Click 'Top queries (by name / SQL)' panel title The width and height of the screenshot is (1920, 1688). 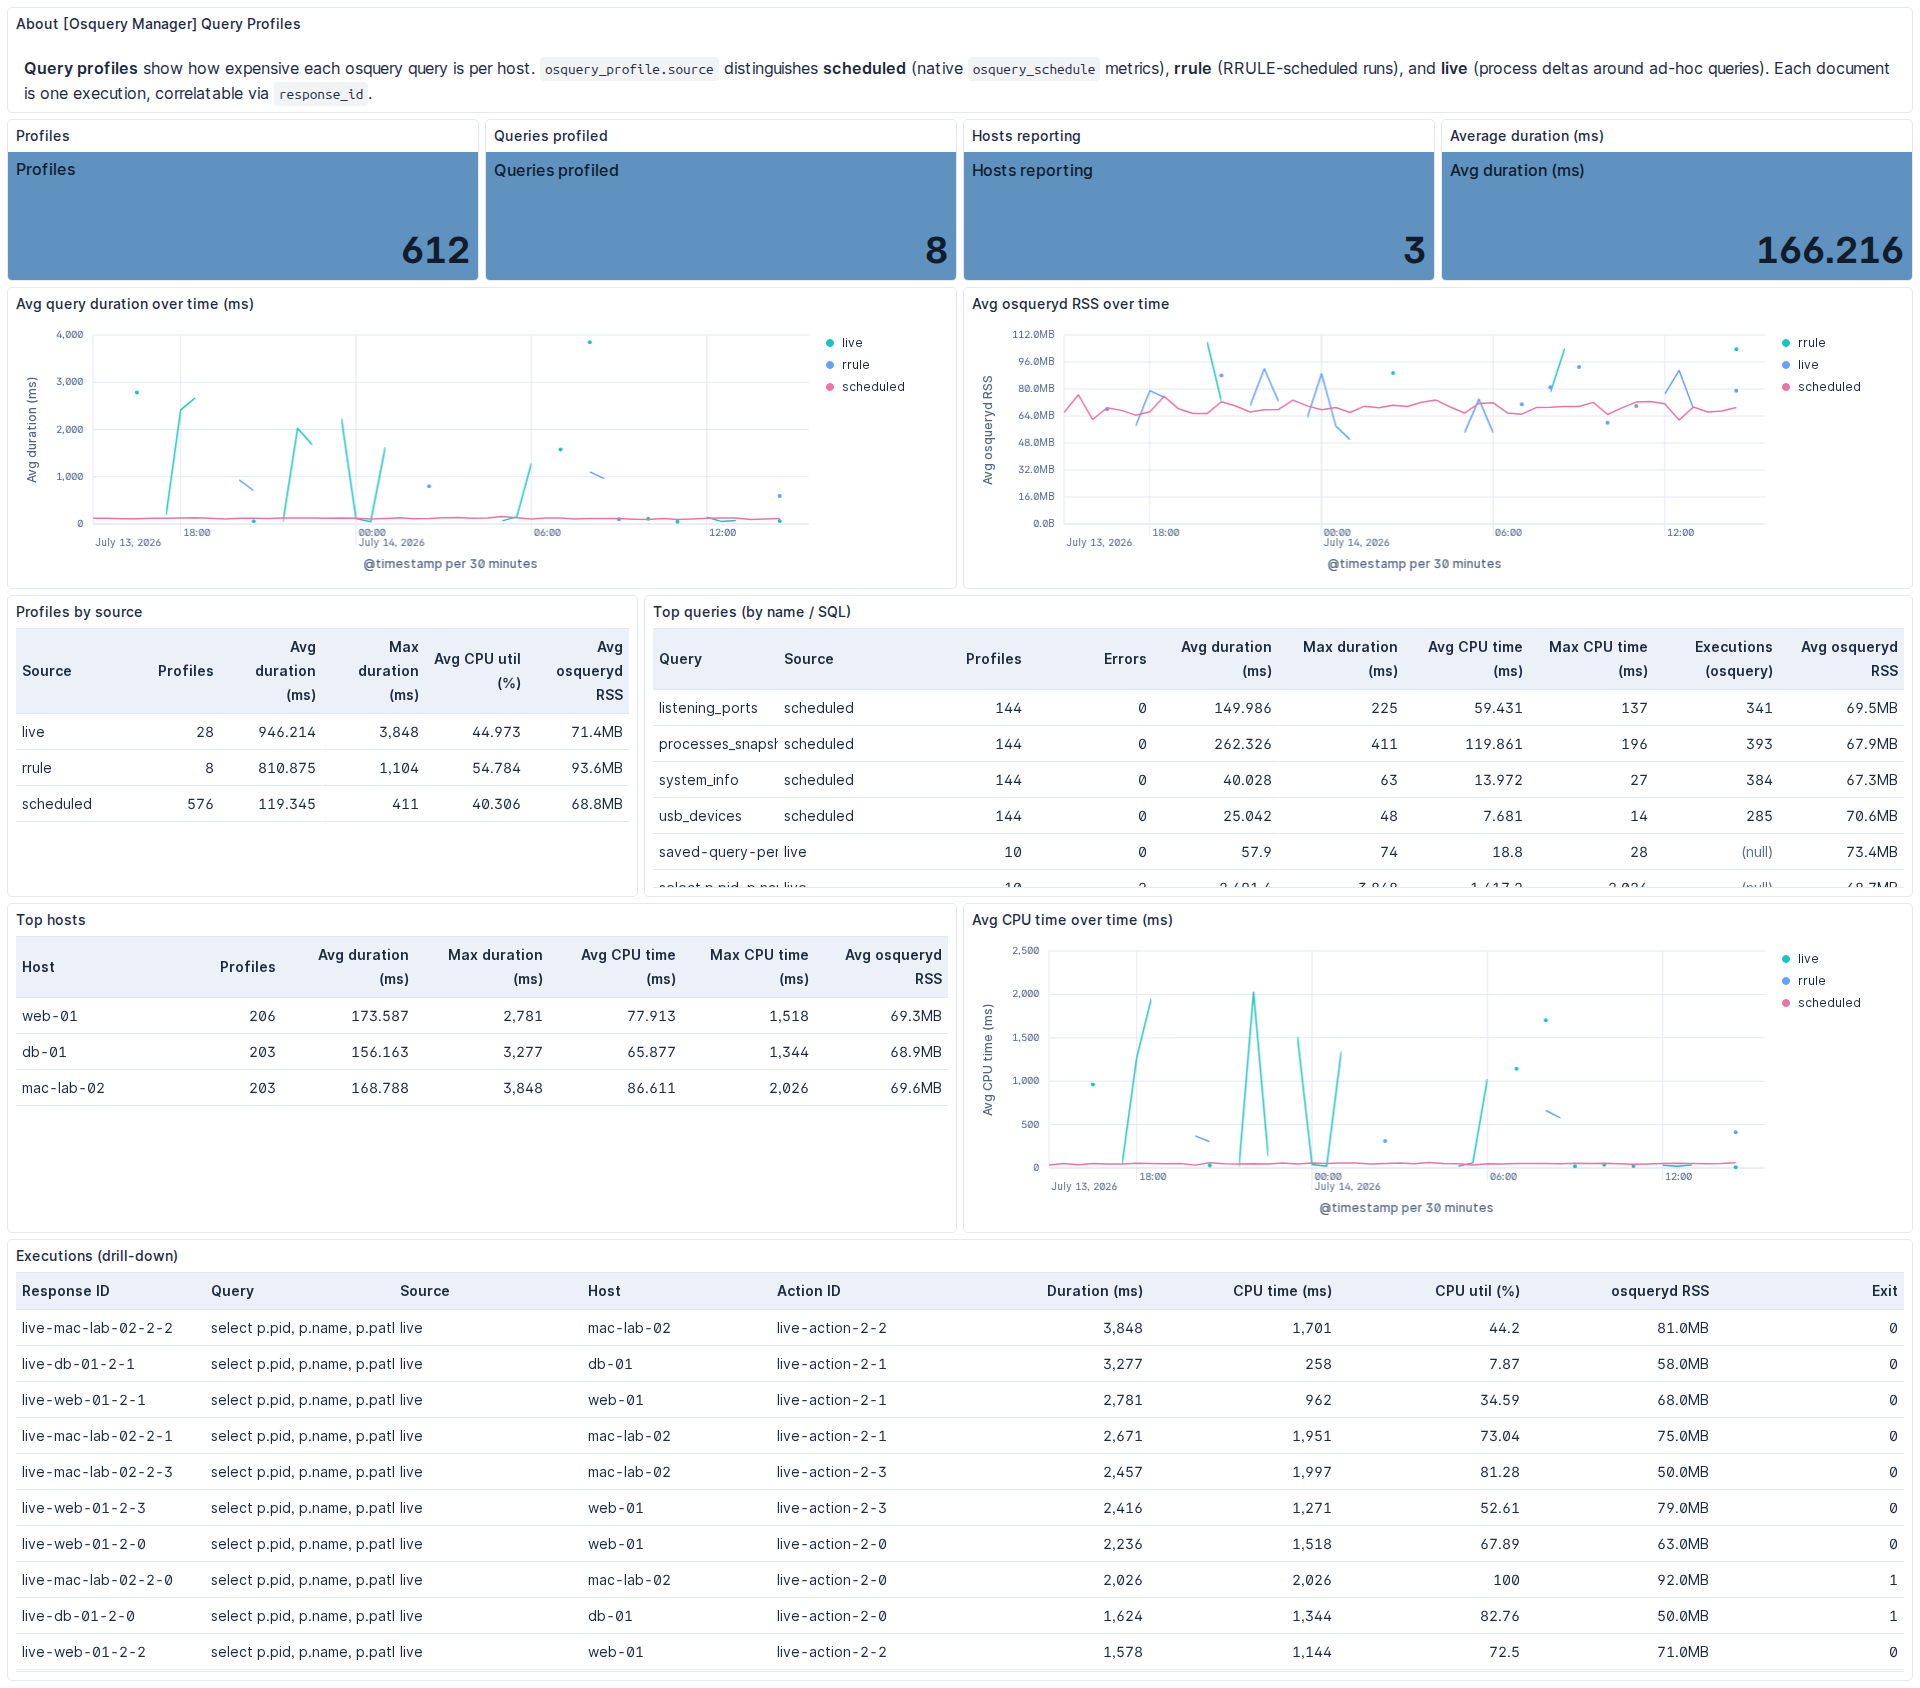(x=752, y=612)
